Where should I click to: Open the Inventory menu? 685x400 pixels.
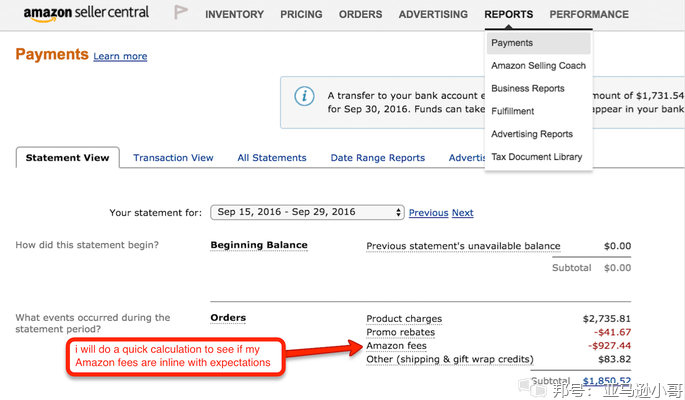point(234,15)
